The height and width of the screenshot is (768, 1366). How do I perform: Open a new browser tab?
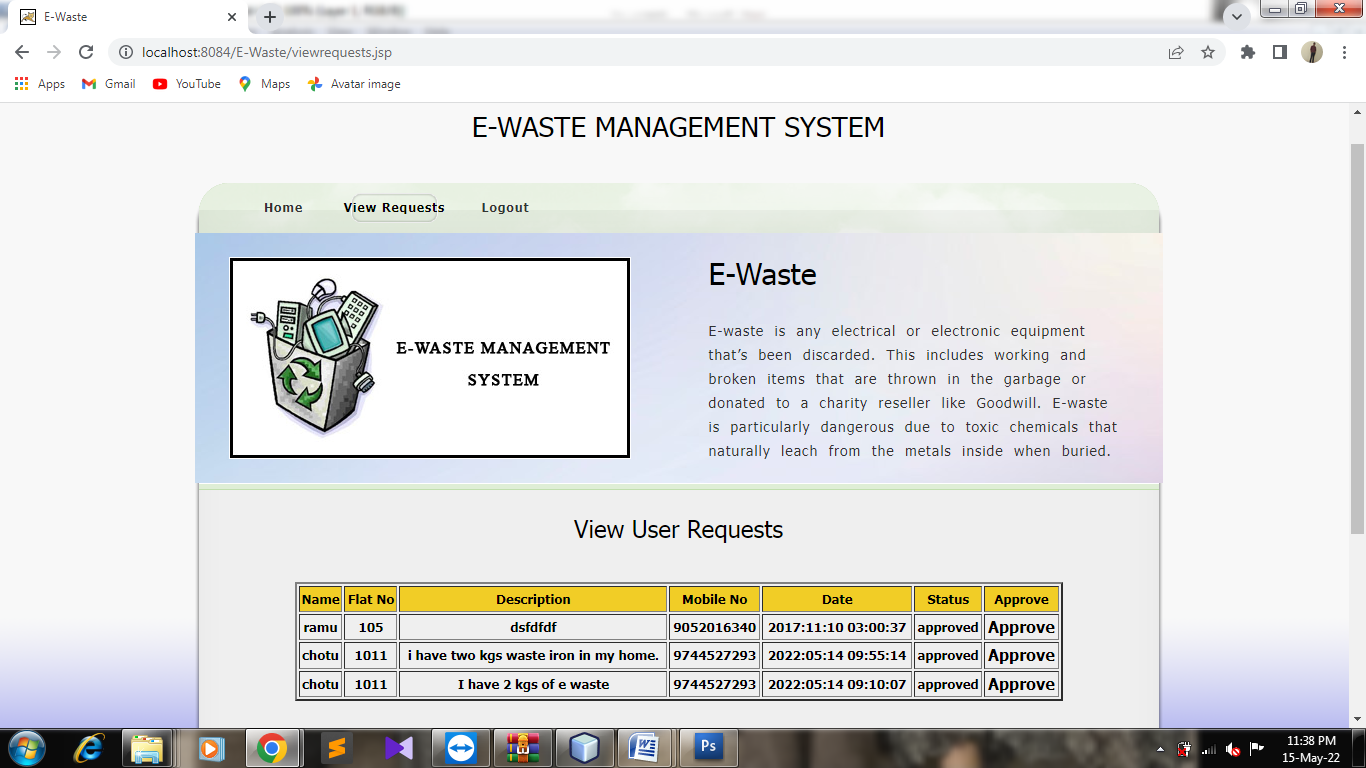269,17
